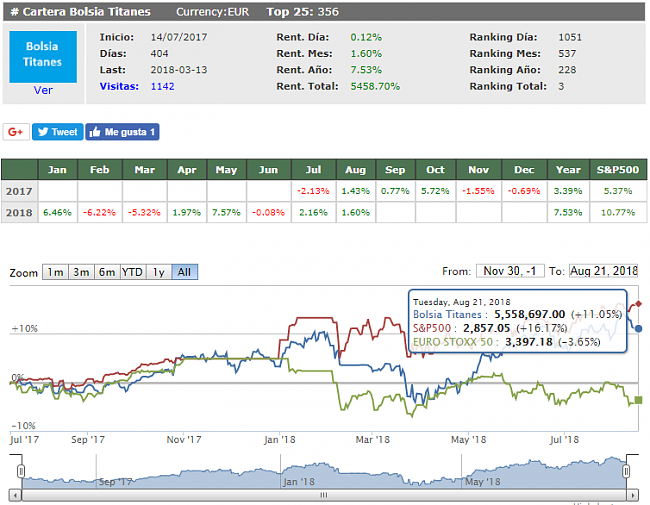The height and width of the screenshot is (505, 650).
Task: Click the Year column header
Action: (568, 170)
